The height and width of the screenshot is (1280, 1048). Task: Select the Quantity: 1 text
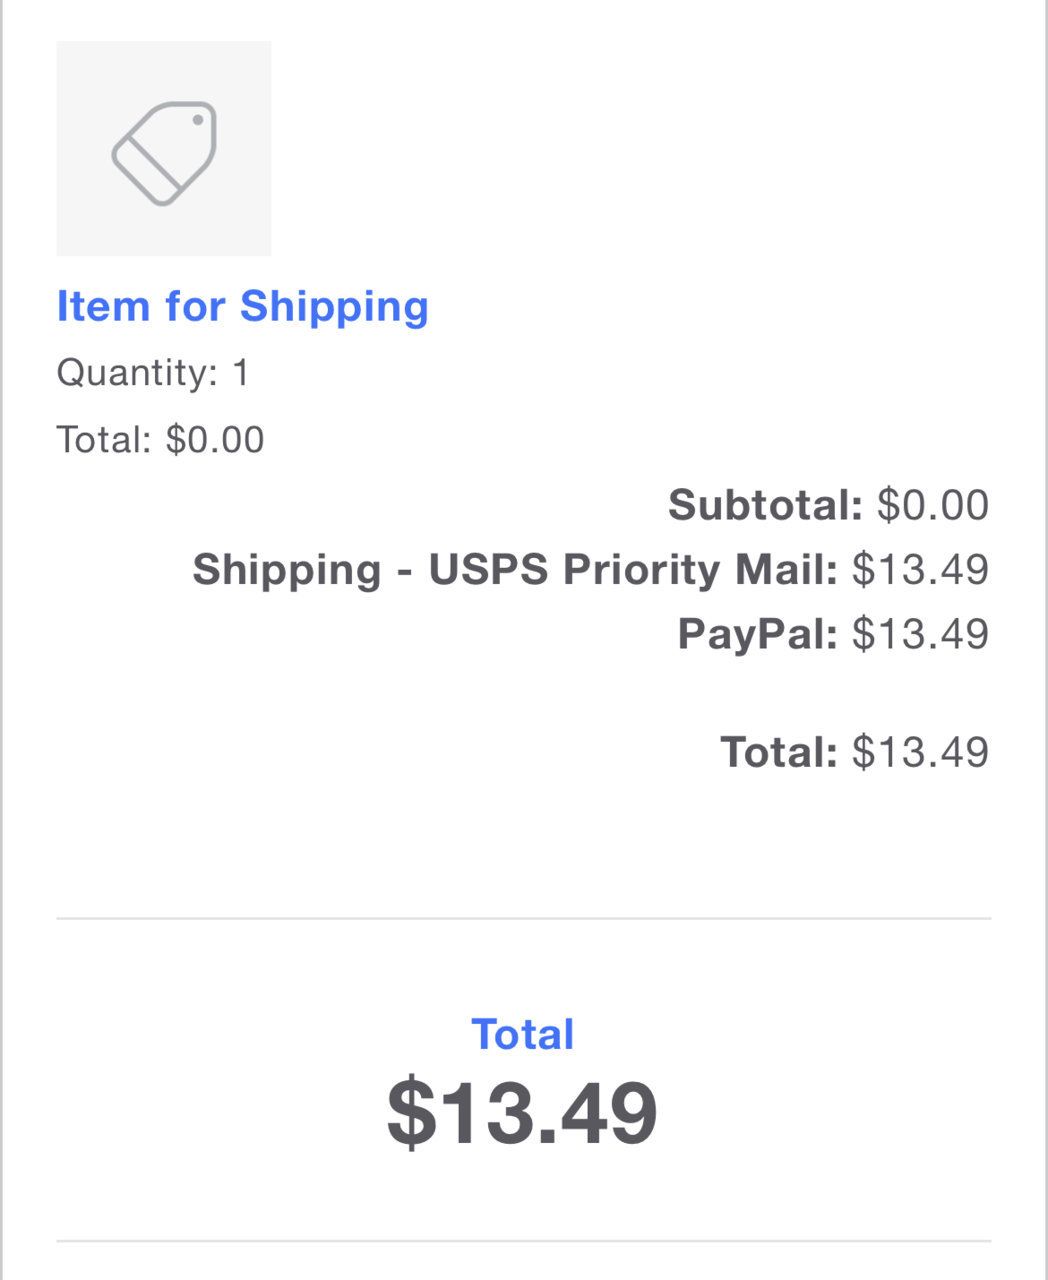pos(153,373)
